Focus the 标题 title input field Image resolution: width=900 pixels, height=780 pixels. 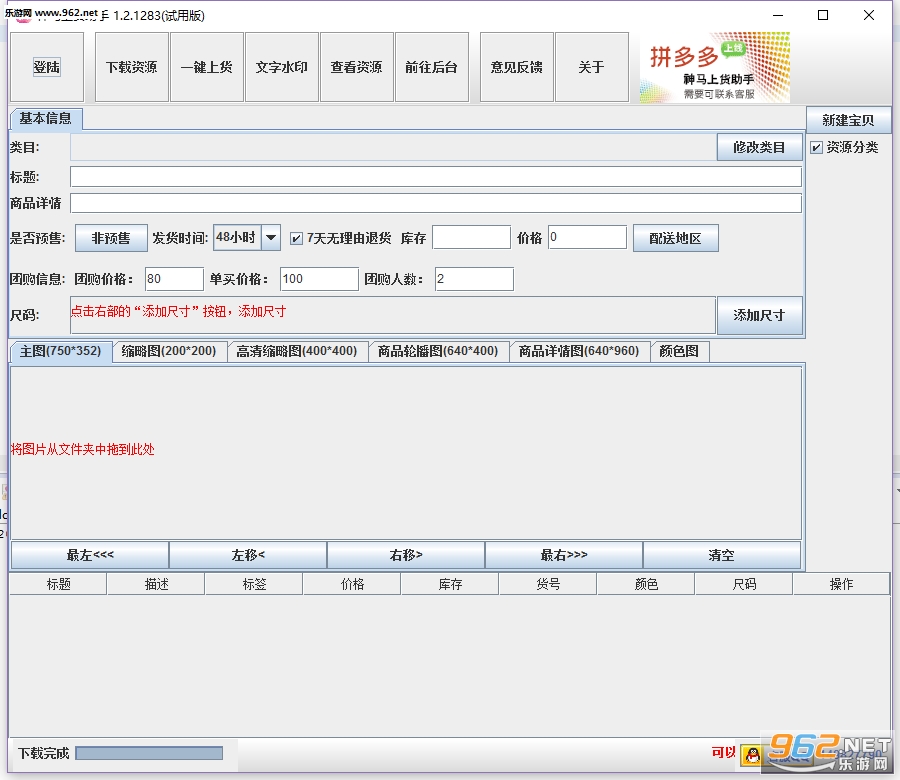tap(436, 177)
